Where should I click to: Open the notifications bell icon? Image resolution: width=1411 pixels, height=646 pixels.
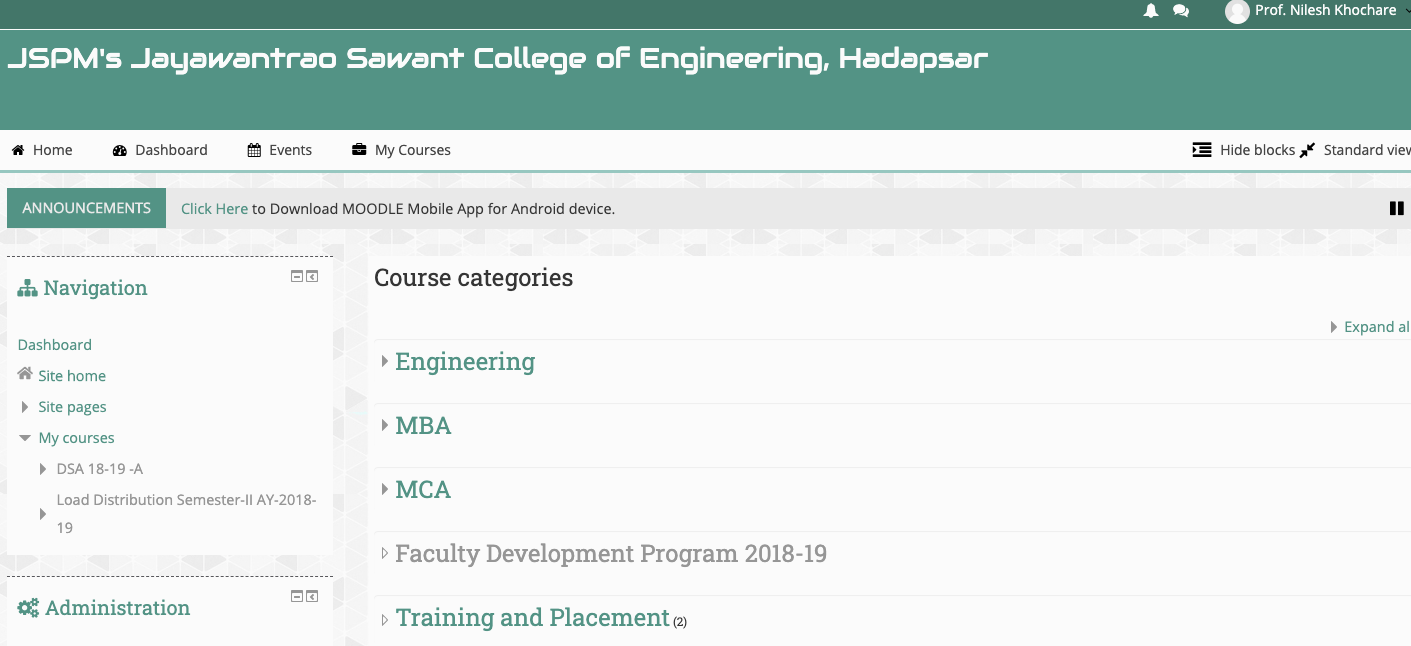click(1151, 11)
